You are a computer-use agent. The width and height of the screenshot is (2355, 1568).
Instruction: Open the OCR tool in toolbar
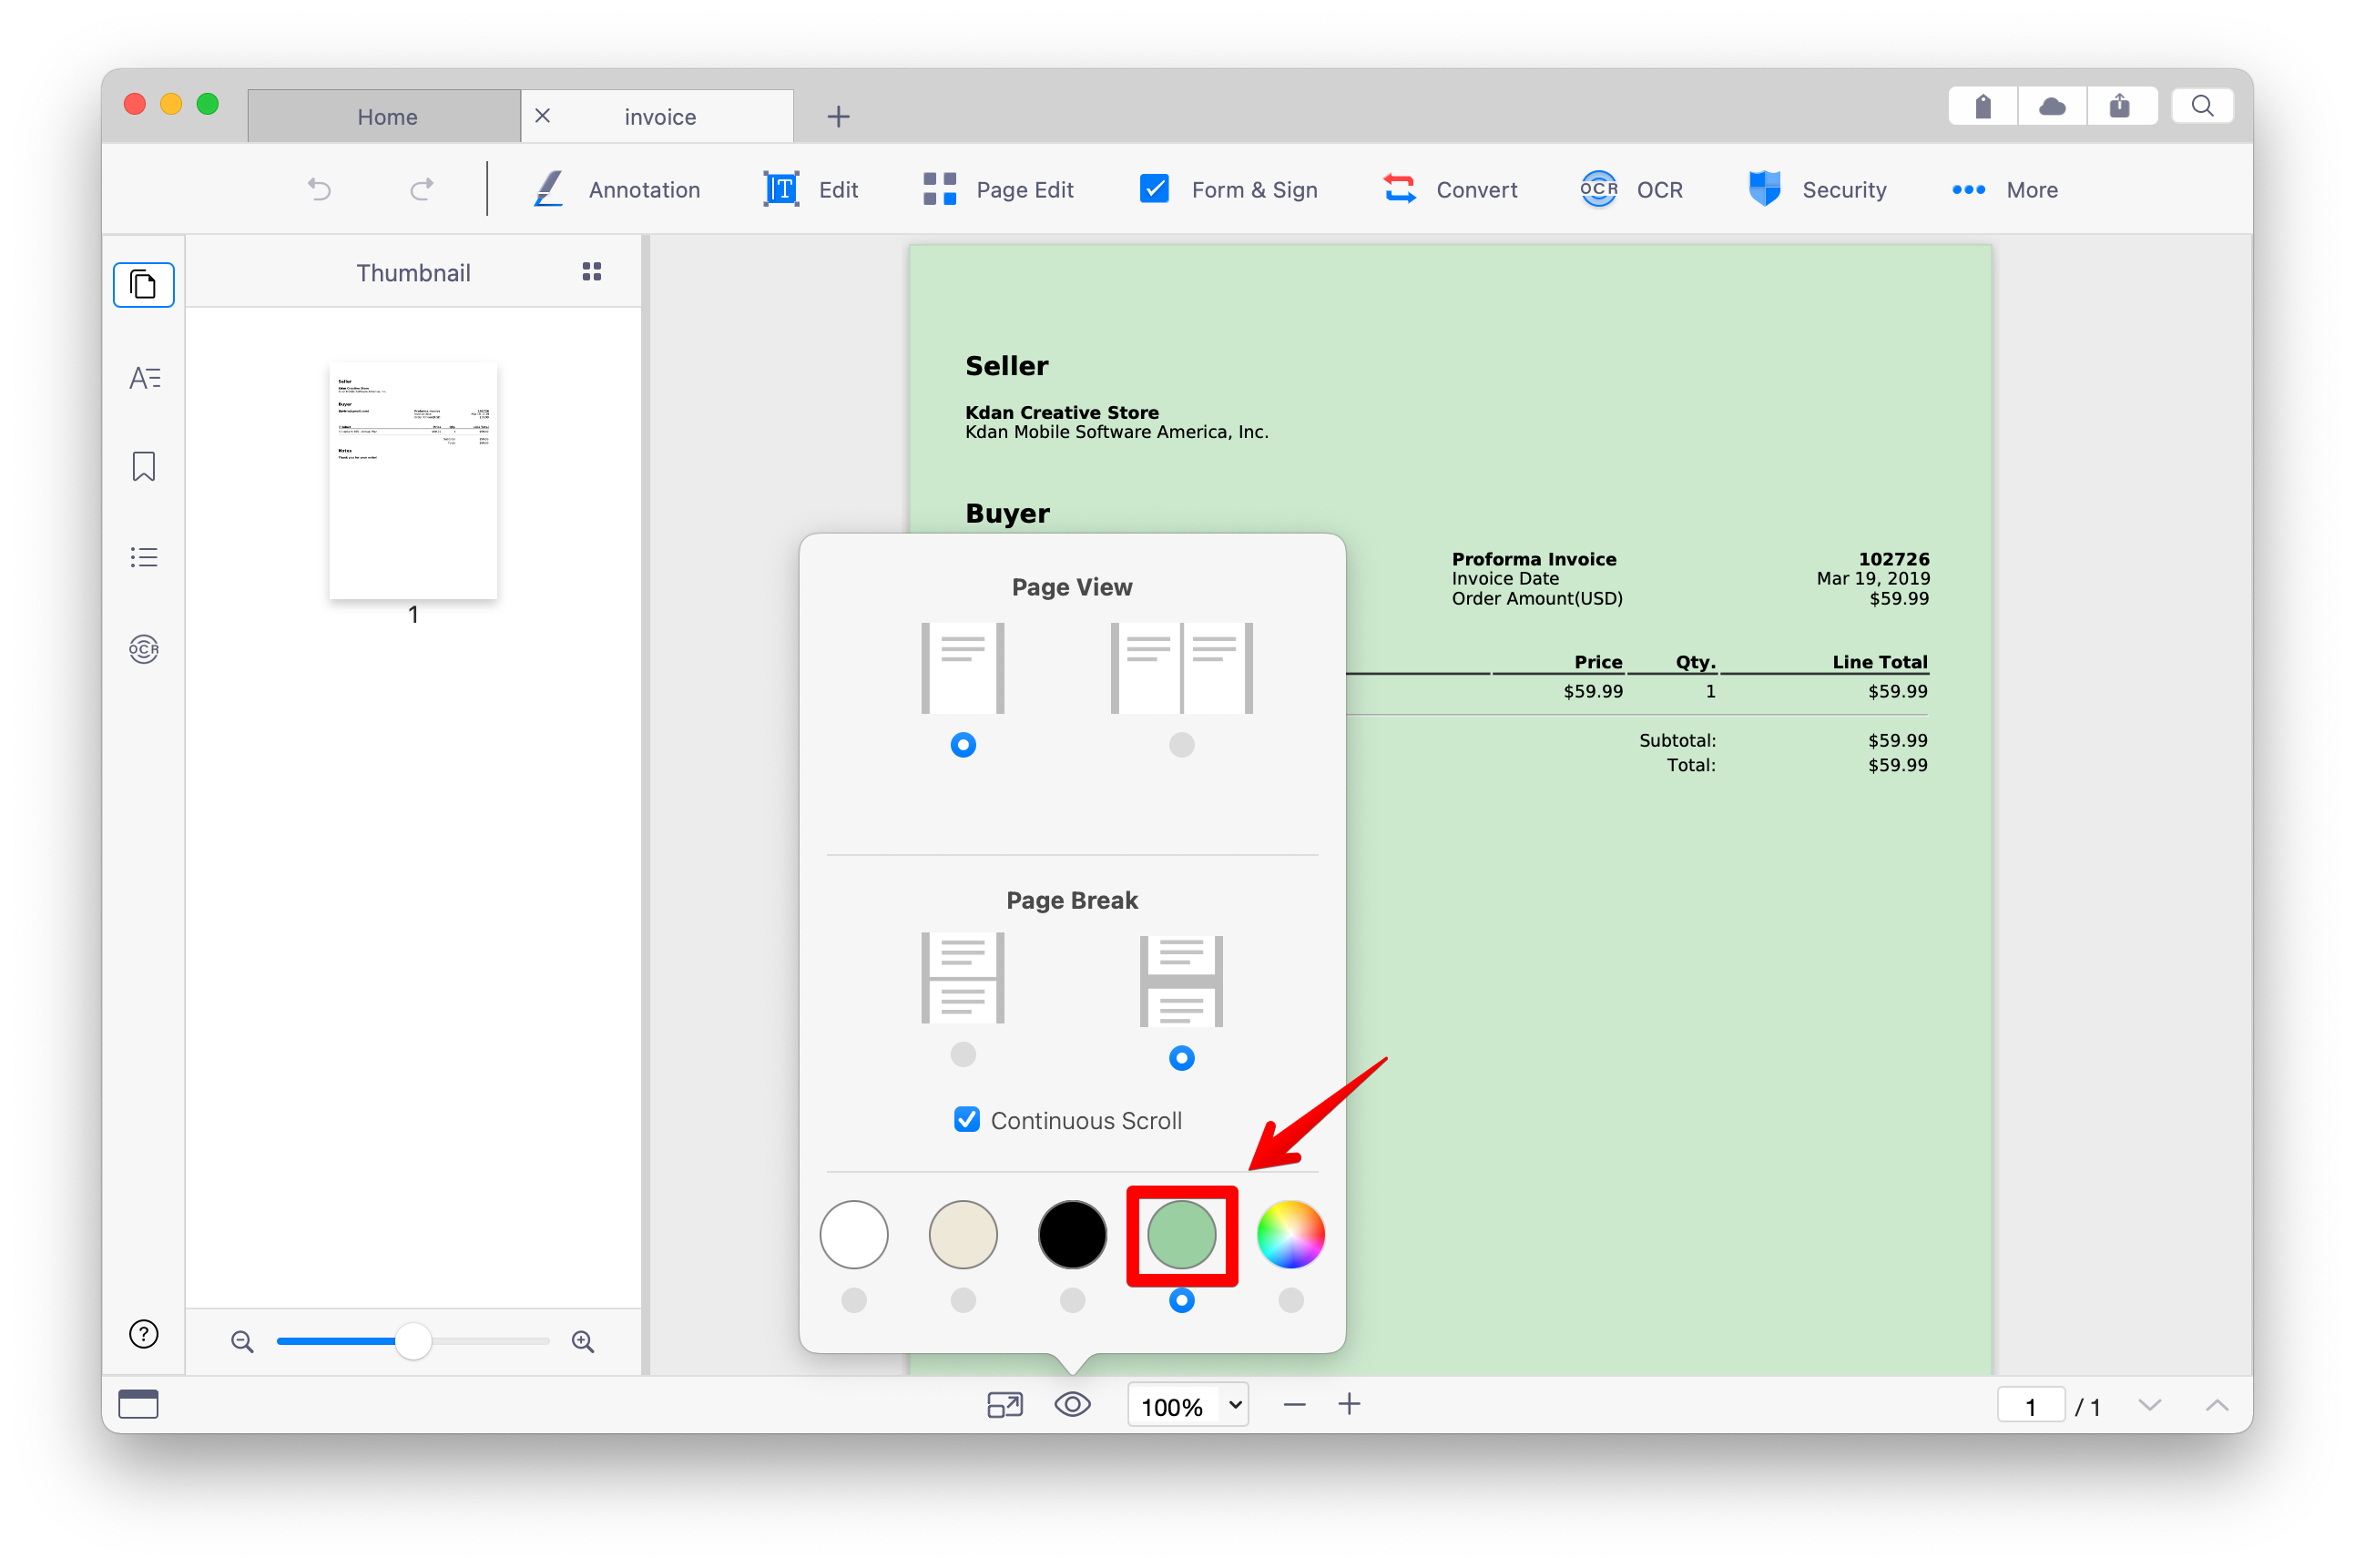coord(1631,190)
